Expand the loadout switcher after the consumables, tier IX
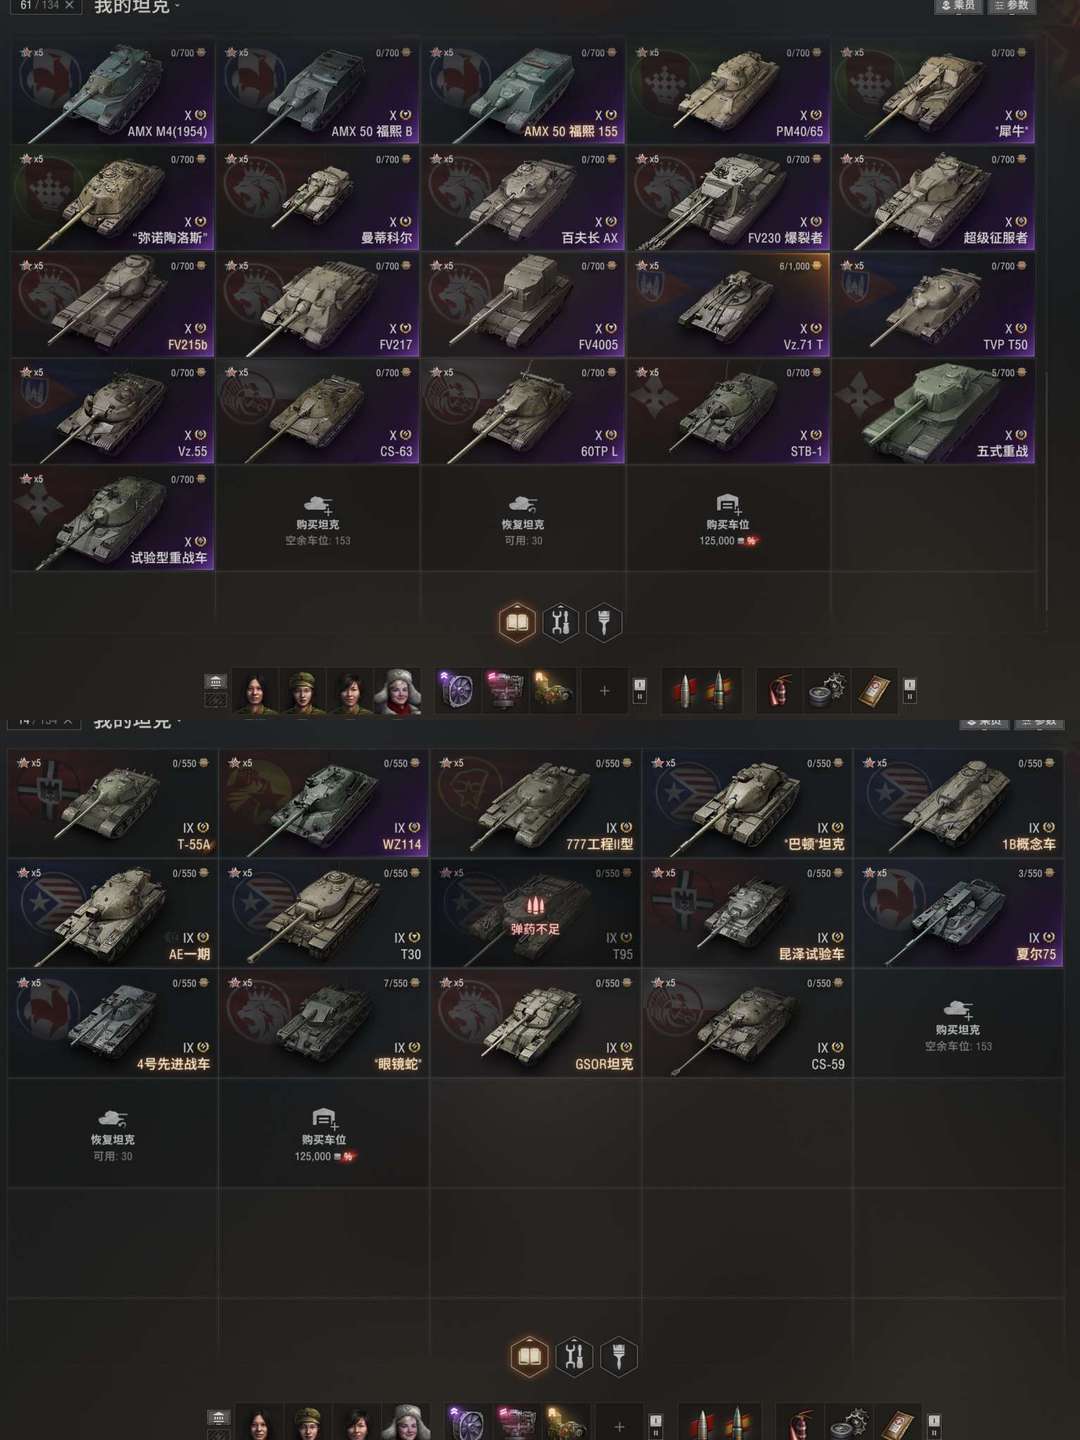The width and height of the screenshot is (1080, 1440). tap(934, 1424)
